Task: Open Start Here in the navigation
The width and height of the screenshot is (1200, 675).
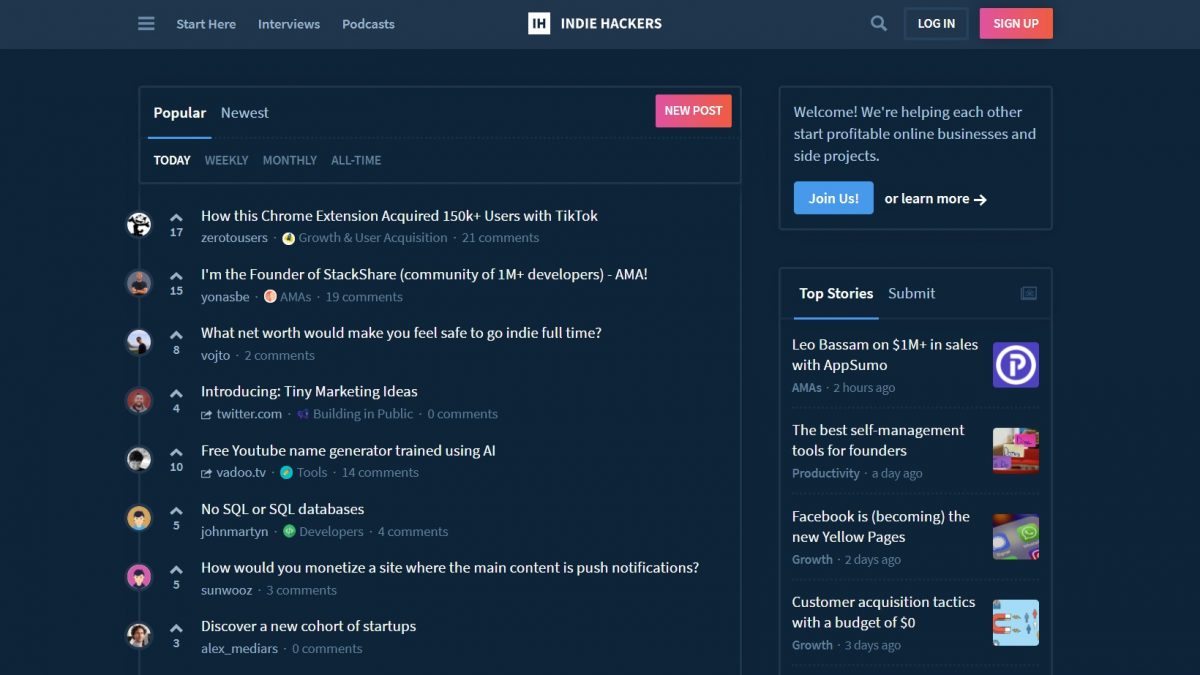Action: click(206, 24)
